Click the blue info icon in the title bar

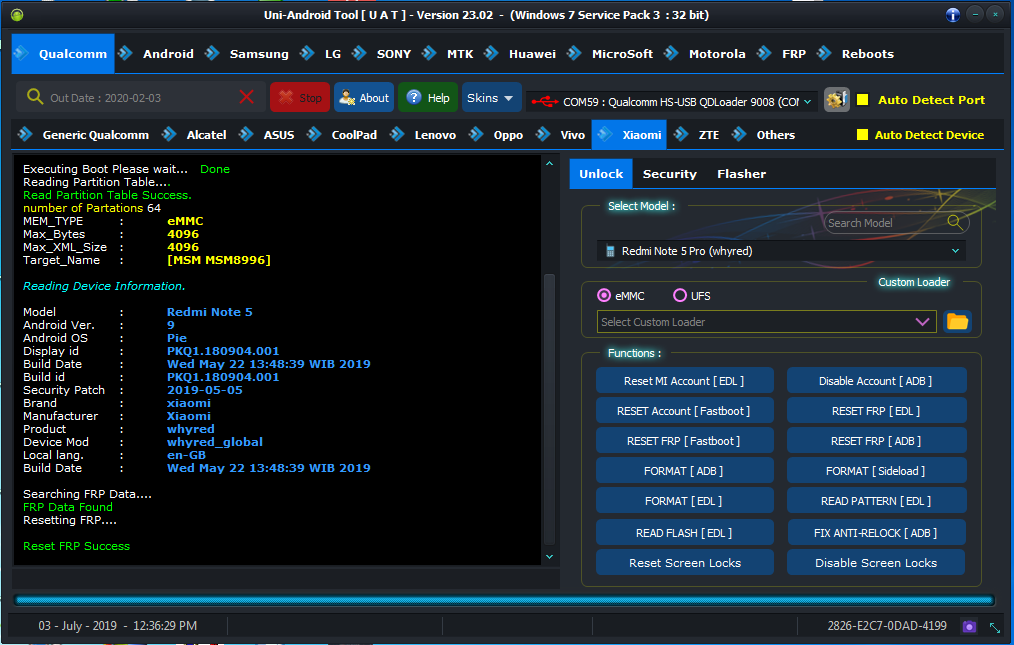click(953, 15)
